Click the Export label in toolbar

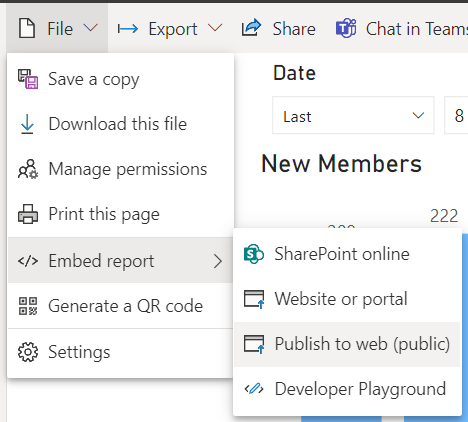(x=173, y=29)
